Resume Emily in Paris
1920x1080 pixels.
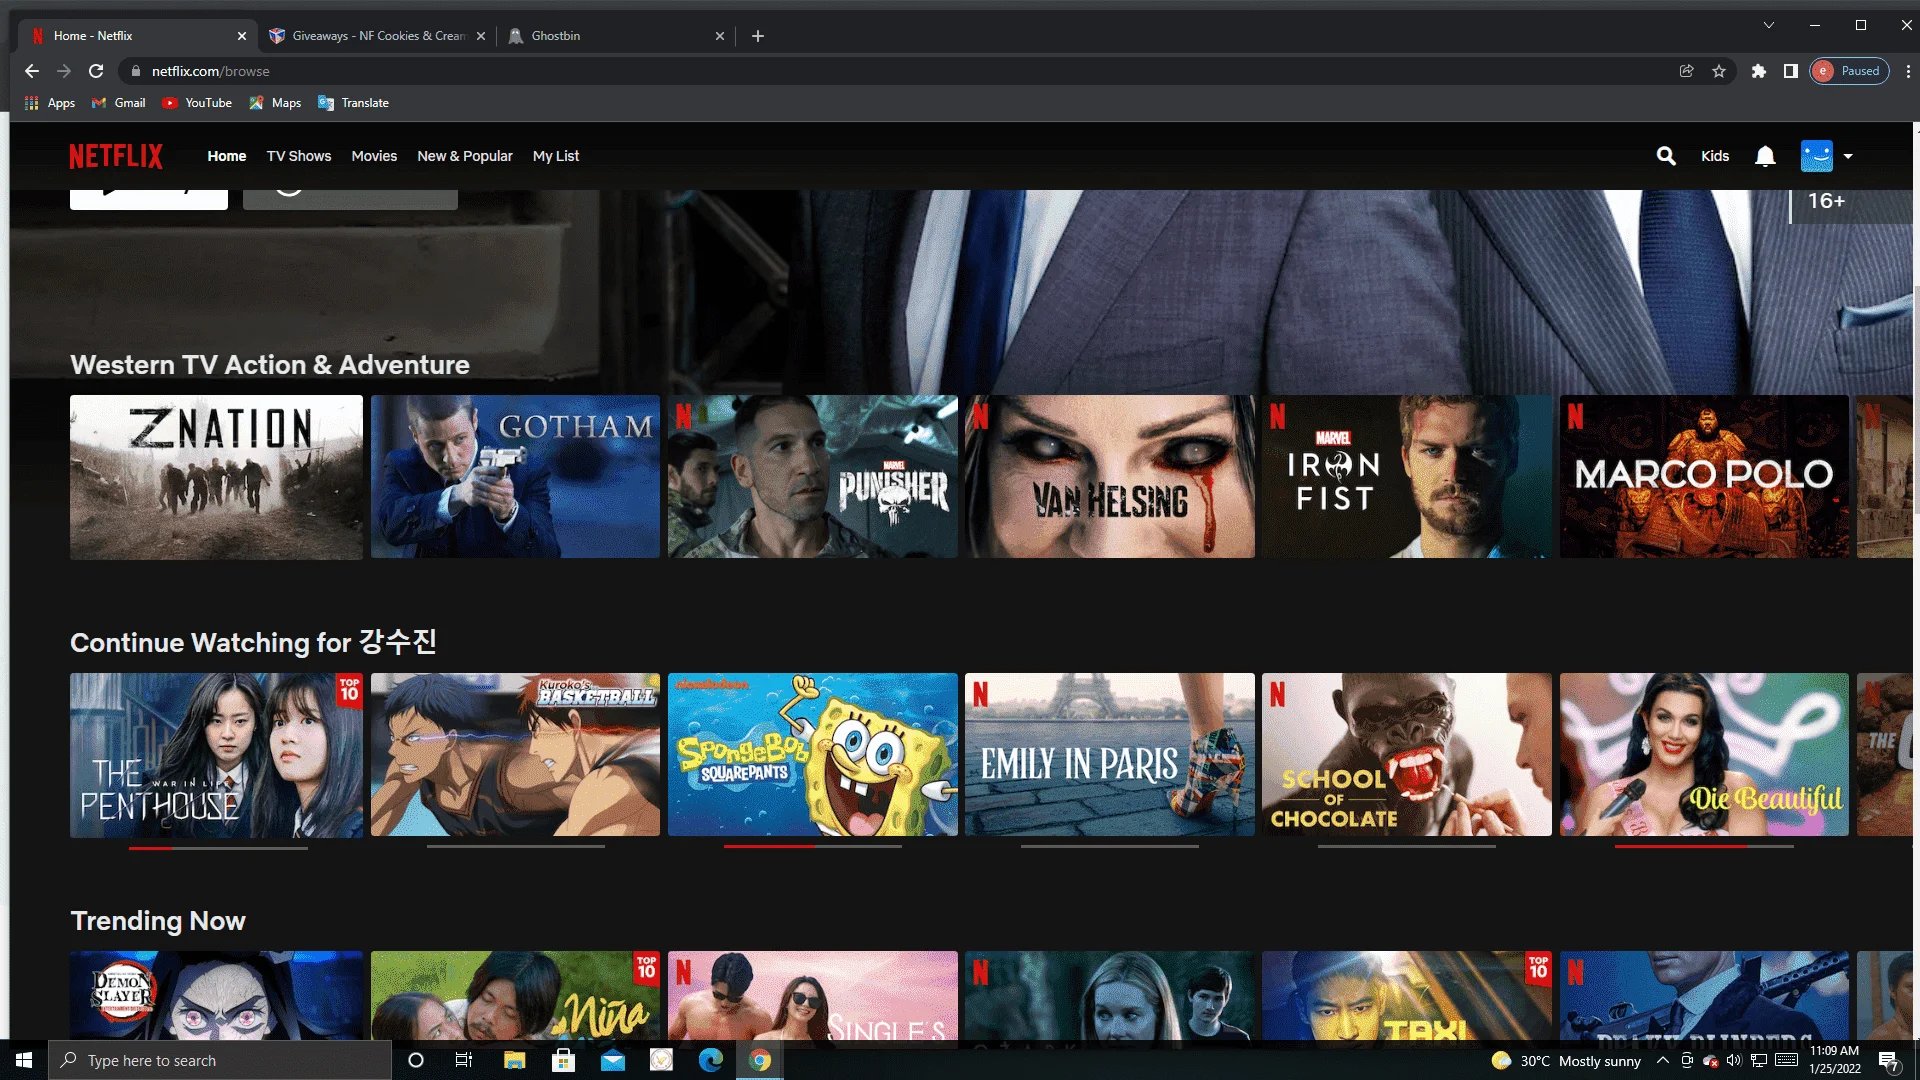click(x=1109, y=754)
